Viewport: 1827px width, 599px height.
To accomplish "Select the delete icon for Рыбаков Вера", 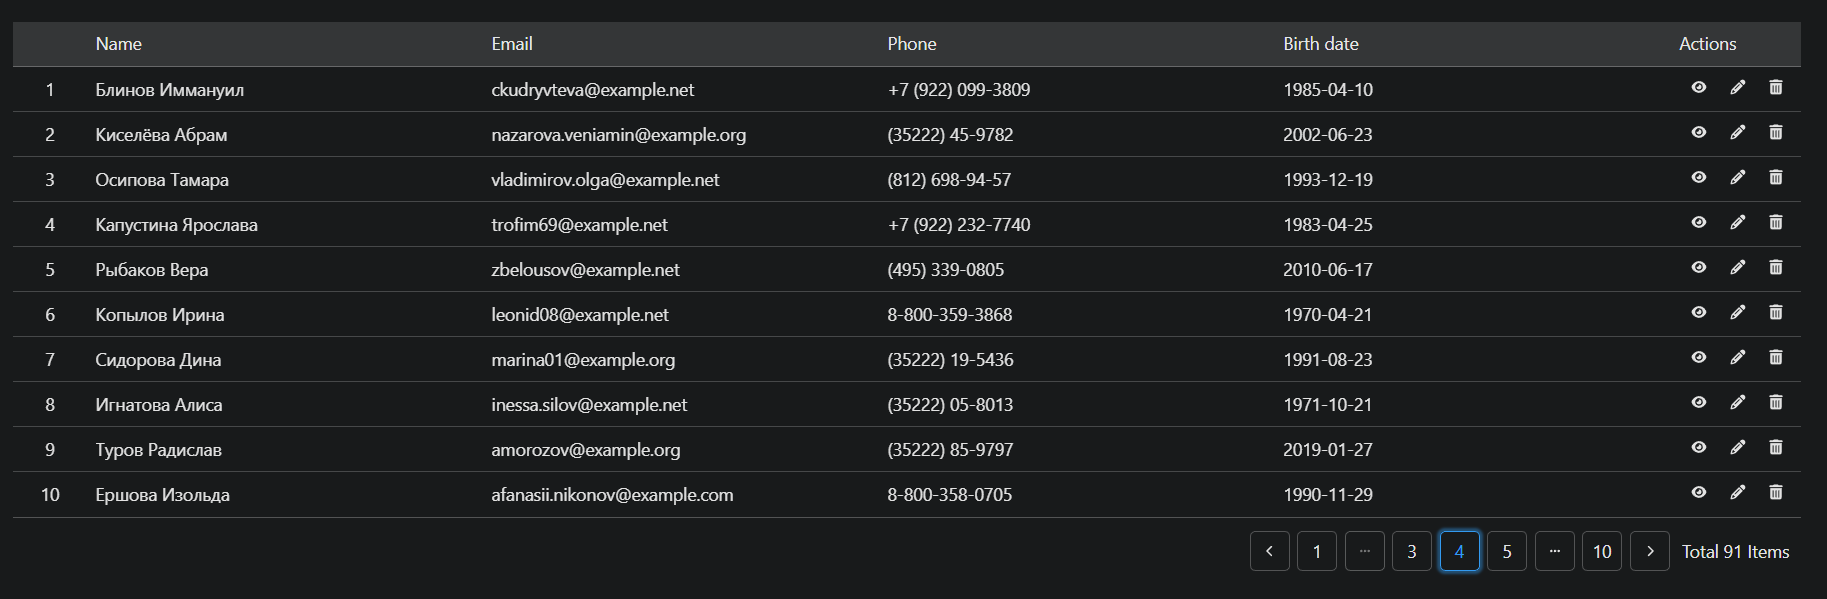I will pos(1776,267).
